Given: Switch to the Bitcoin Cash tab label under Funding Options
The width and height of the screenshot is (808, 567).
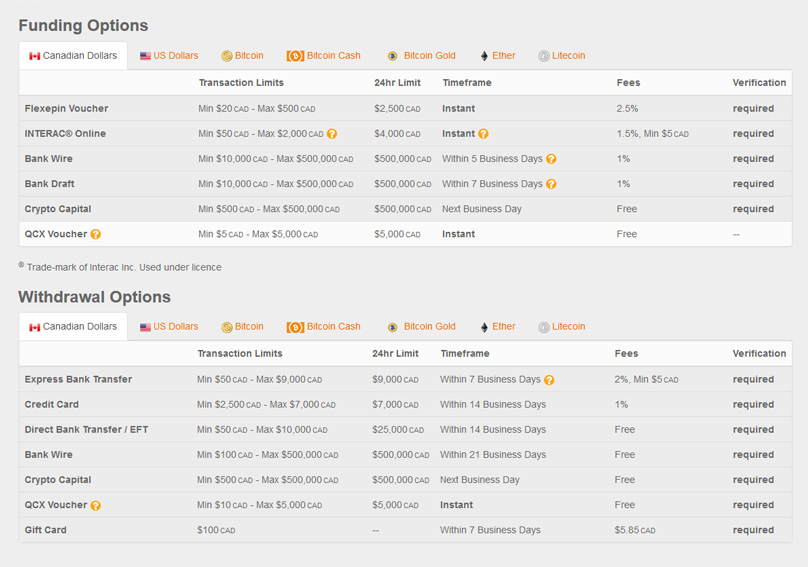Looking at the screenshot, I should 333,56.
